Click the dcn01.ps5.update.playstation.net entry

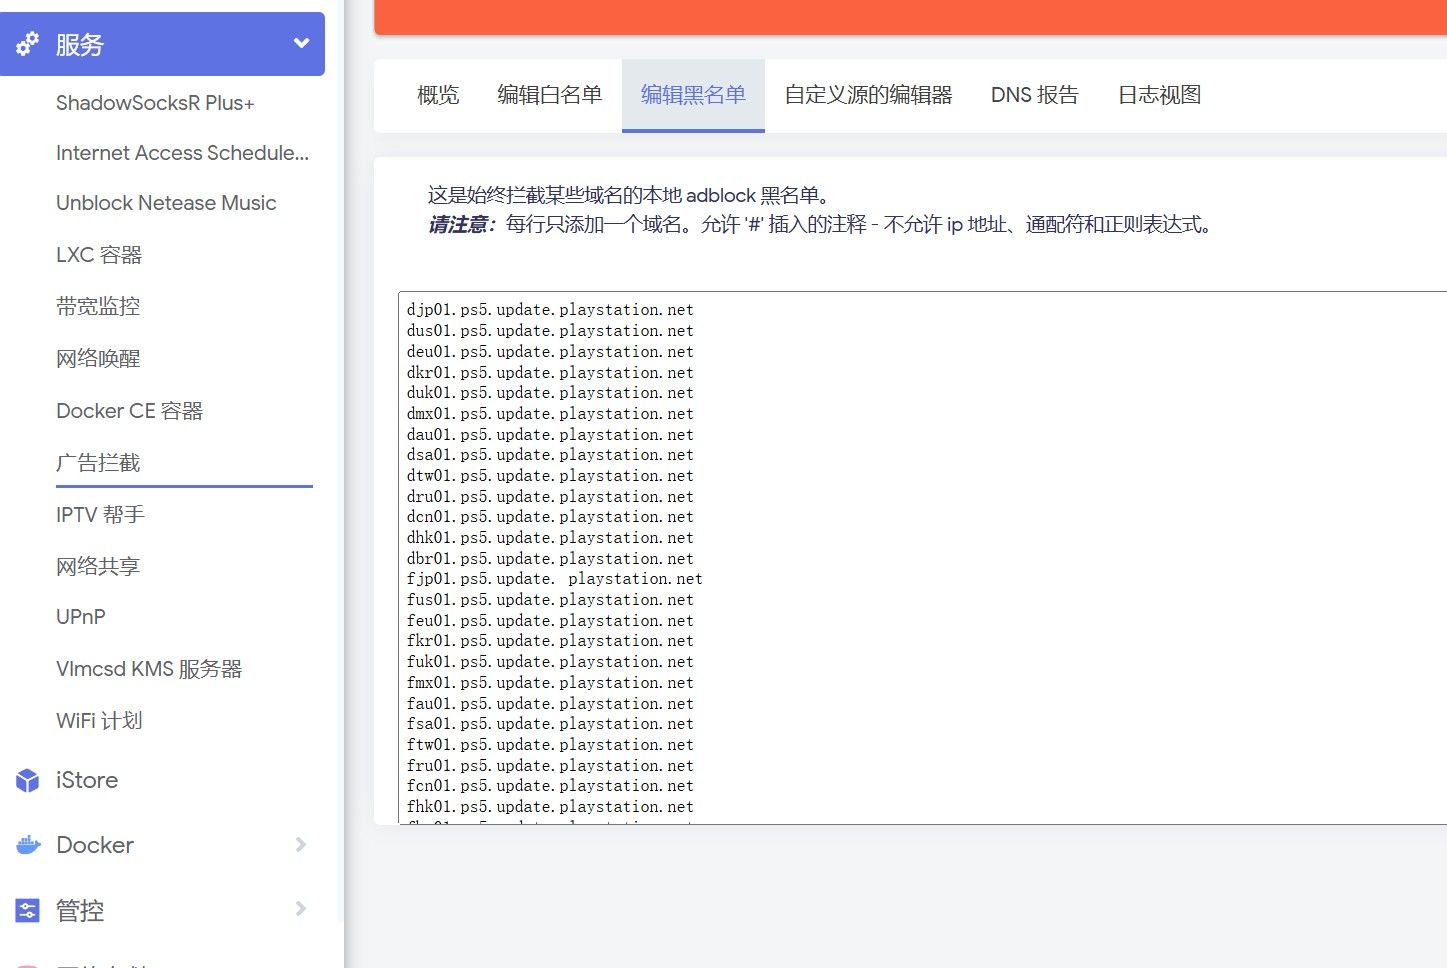pyautogui.click(x=550, y=517)
